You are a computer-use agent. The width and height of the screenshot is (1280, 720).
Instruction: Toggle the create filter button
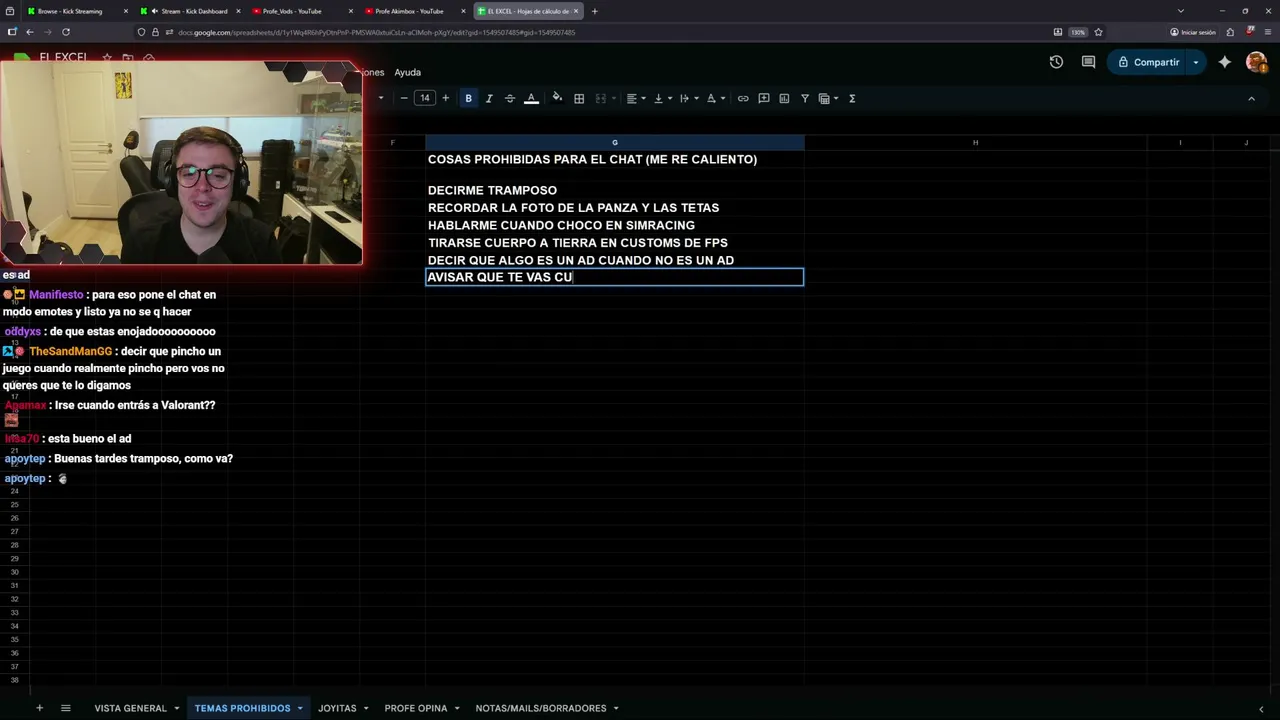point(805,98)
